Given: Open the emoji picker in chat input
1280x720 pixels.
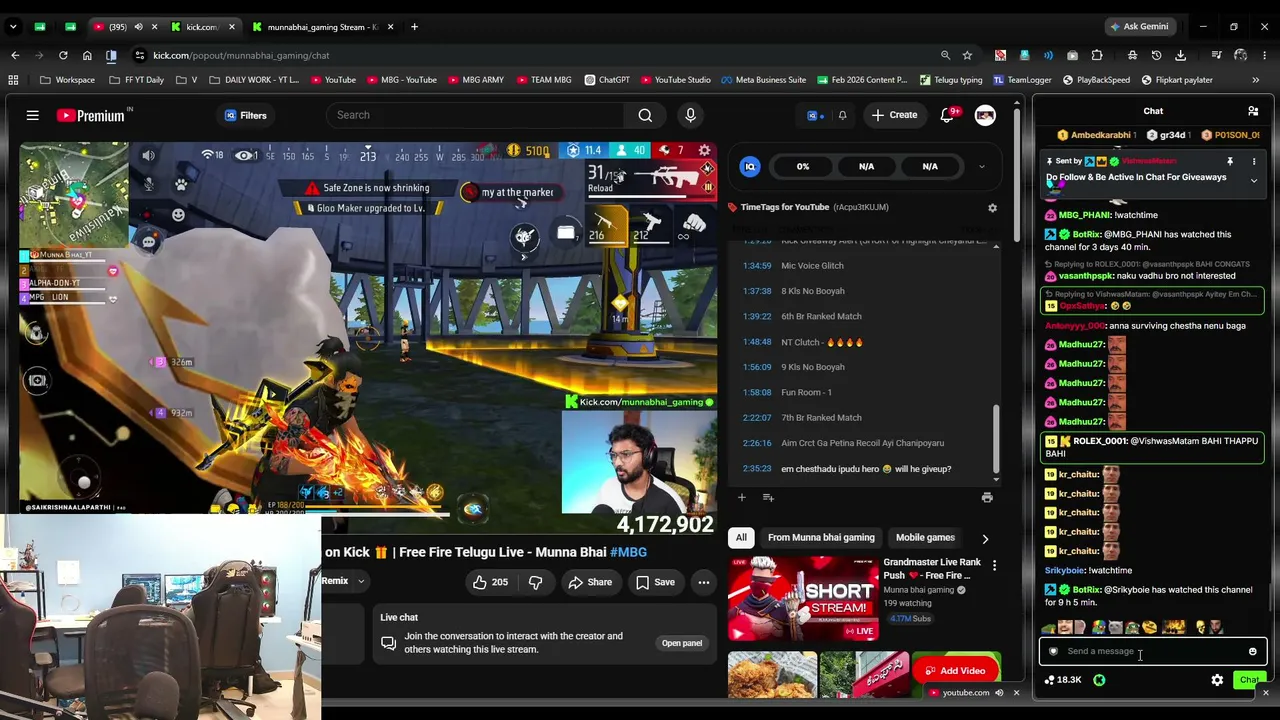Looking at the screenshot, I should pos(1252,652).
